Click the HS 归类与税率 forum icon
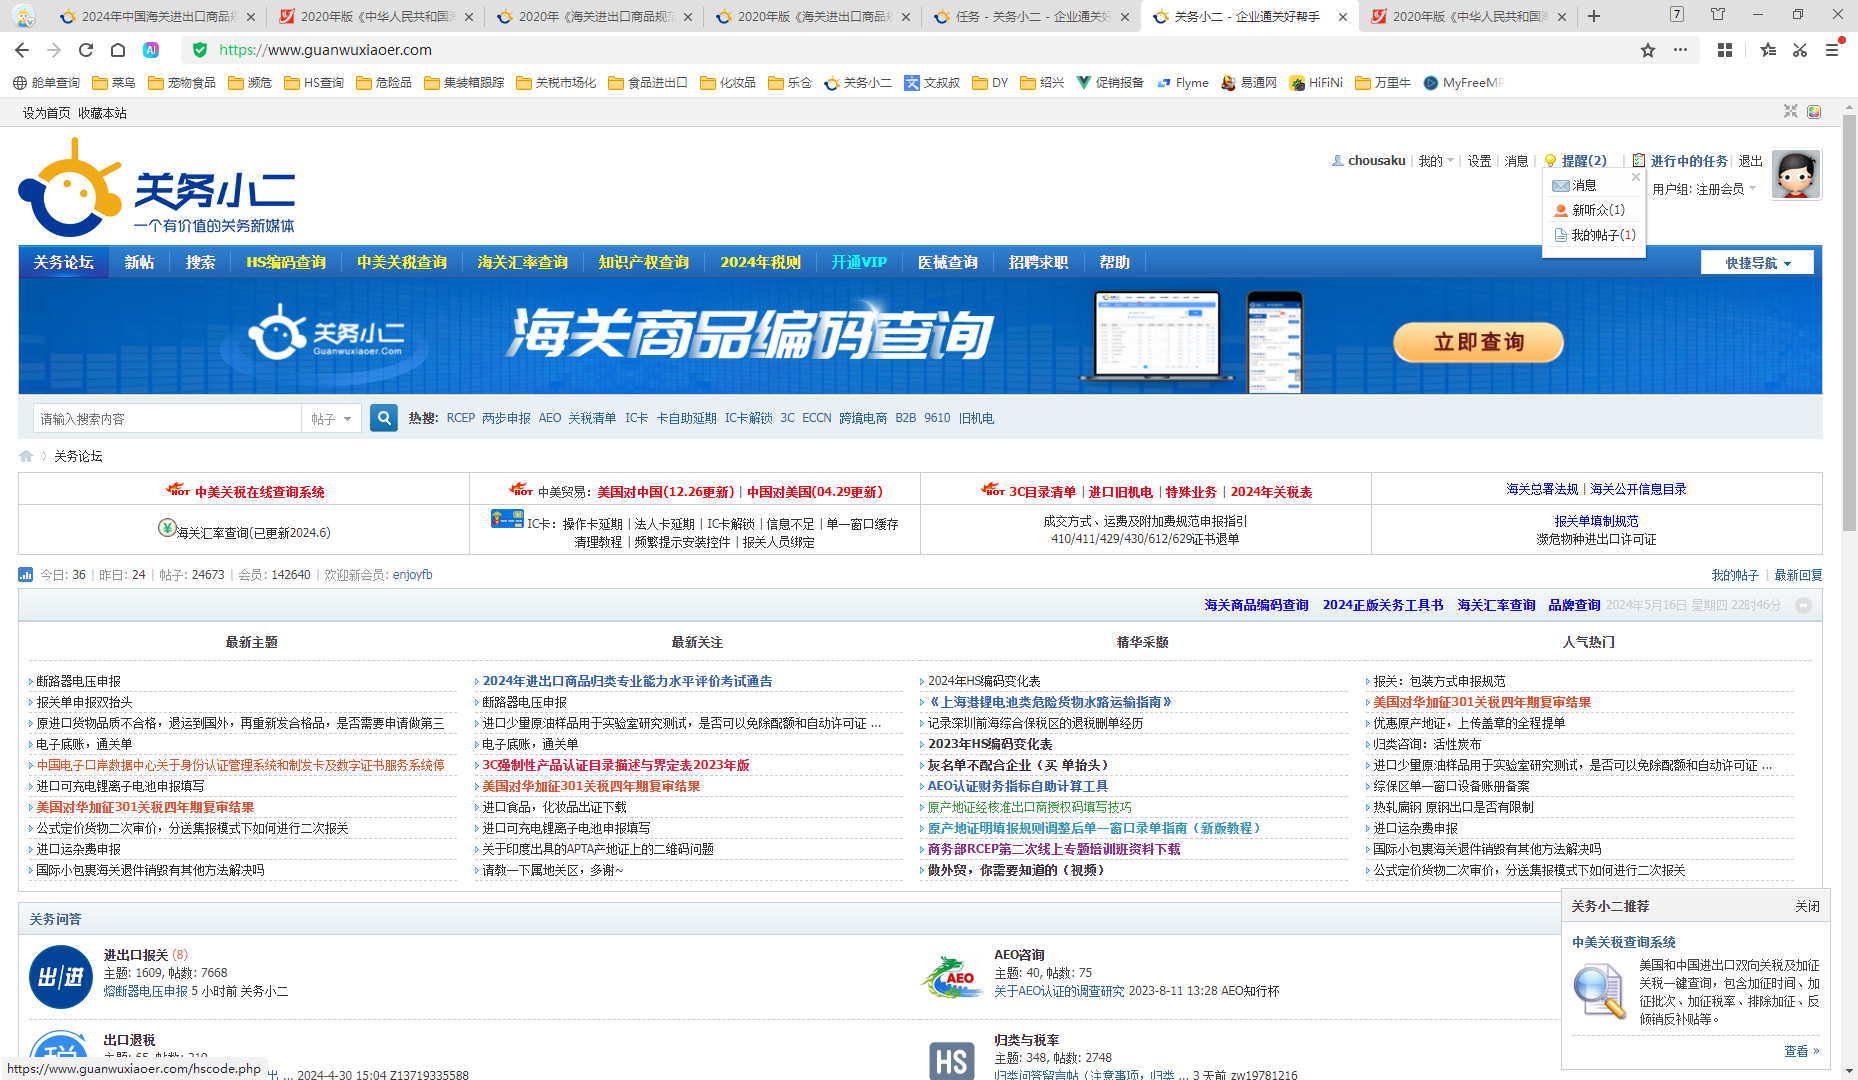This screenshot has height=1080, width=1858. pos(952,1060)
